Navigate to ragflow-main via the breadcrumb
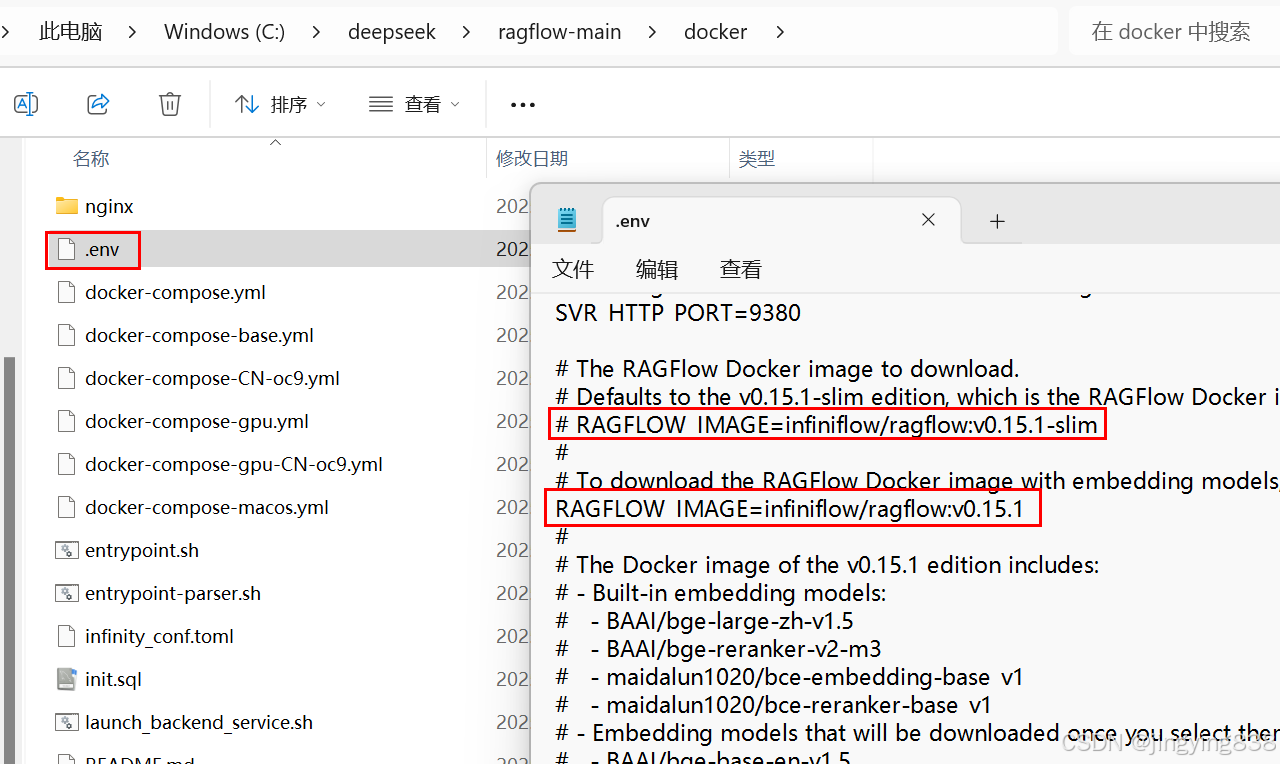This screenshot has height=764, width=1280. coord(559,31)
